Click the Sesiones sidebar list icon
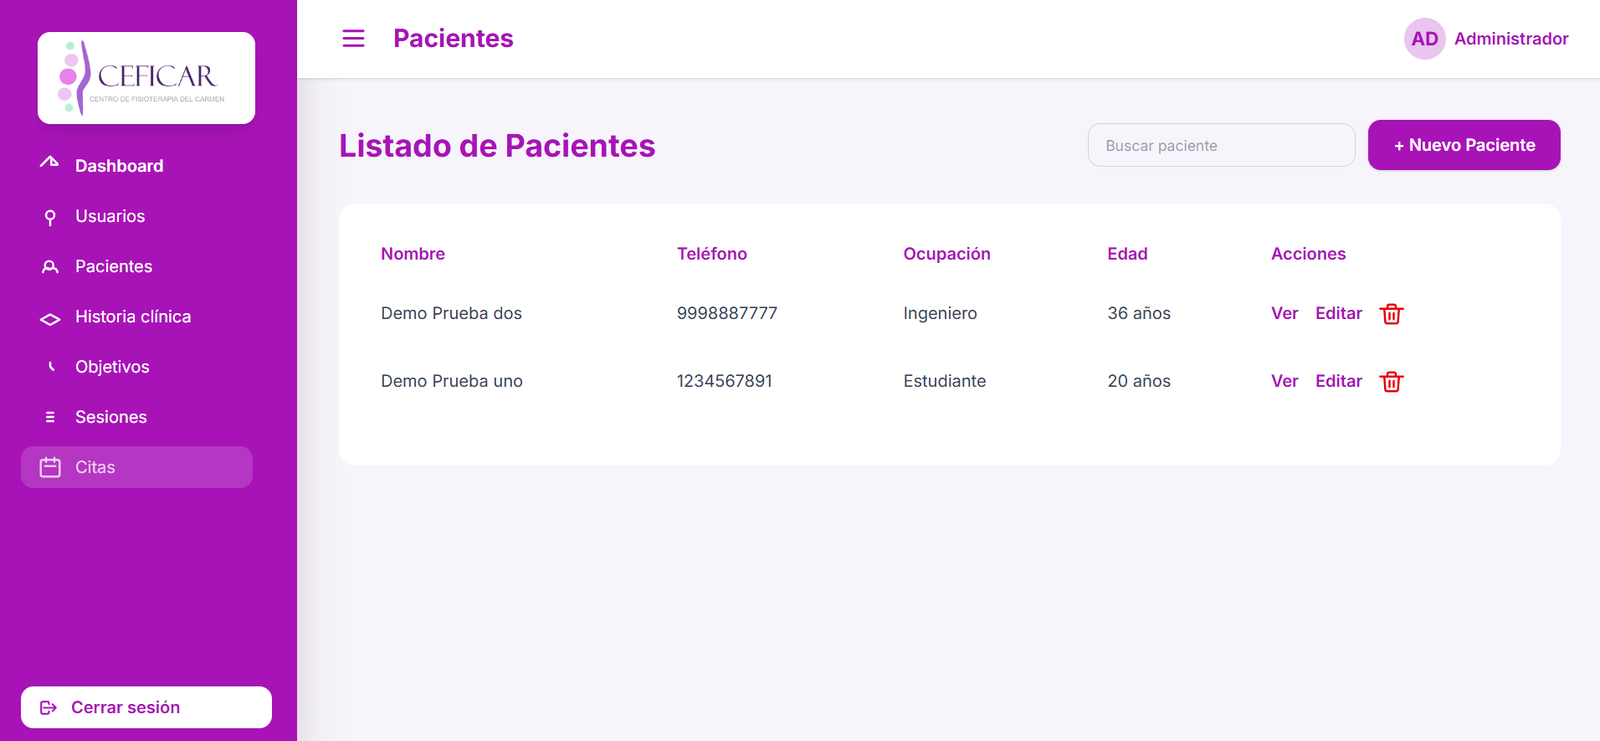Screen dimensions: 1600x741 [x=50, y=417]
